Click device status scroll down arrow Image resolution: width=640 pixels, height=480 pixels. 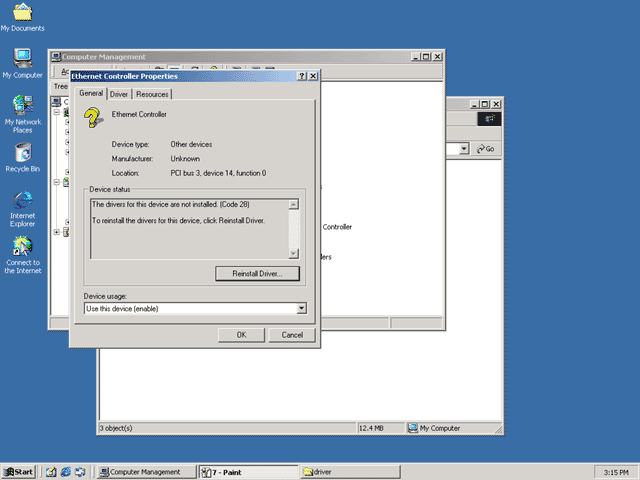[x=293, y=253]
